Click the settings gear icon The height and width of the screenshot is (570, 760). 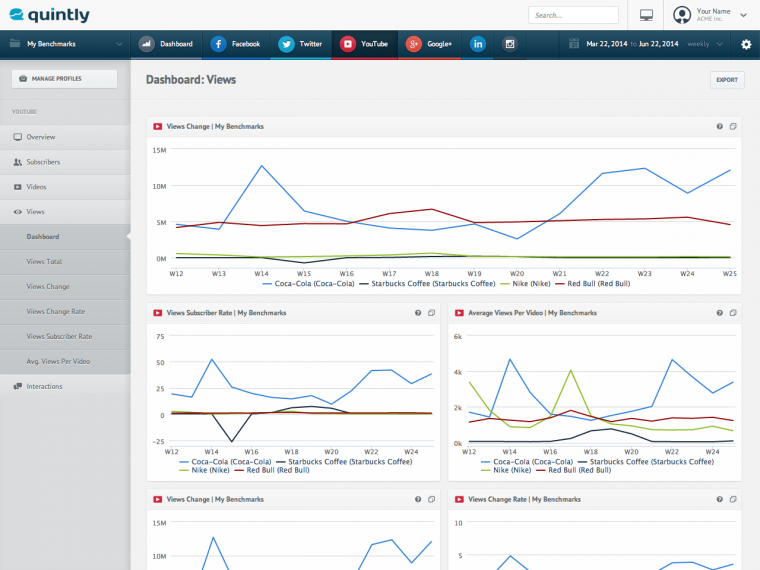(x=746, y=44)
